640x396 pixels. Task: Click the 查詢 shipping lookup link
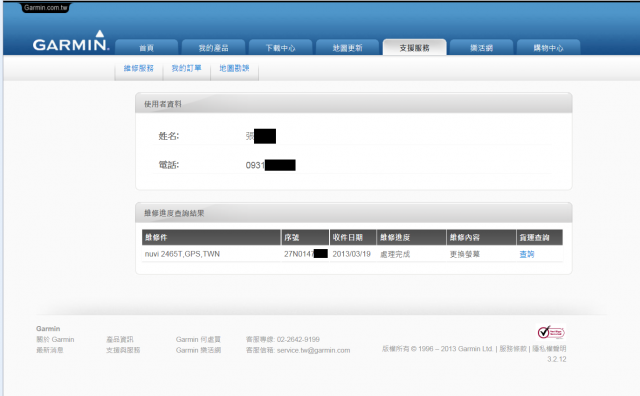(x=527, y=254)
